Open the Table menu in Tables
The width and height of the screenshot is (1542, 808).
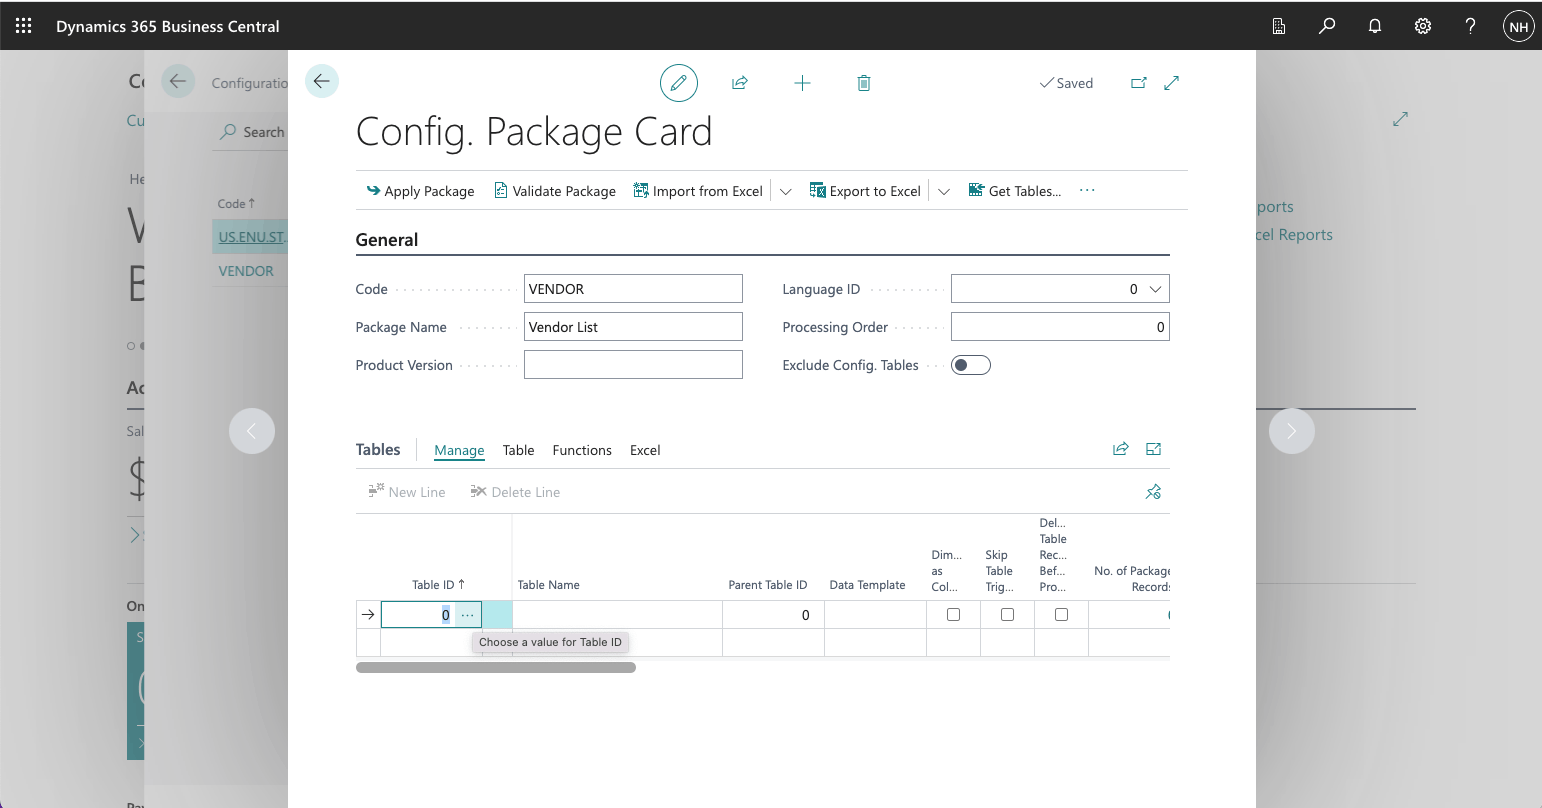click(x=519, y=450)
